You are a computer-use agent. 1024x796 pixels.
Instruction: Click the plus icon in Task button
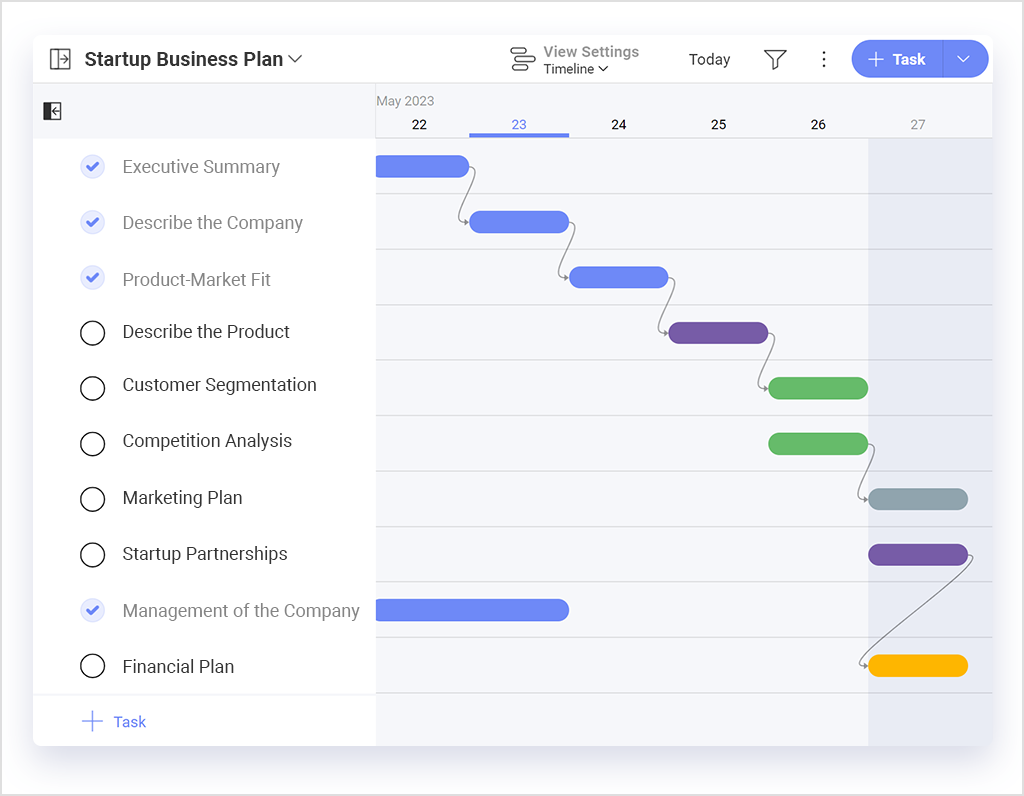coord(876,60)
